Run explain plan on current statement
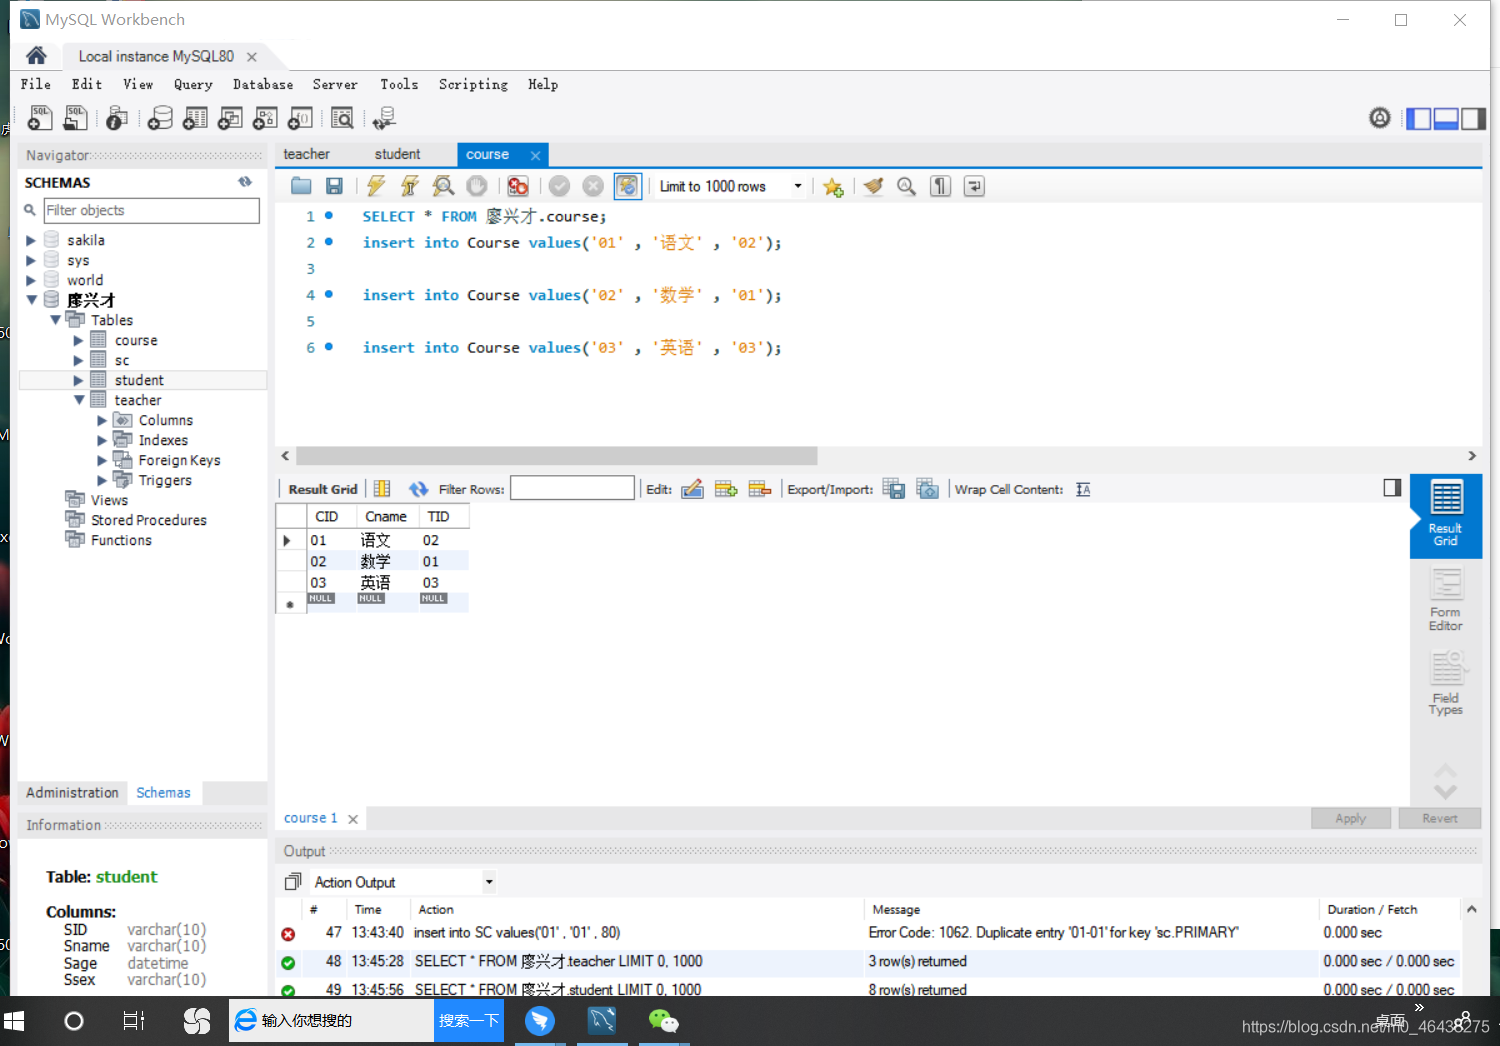This screenshot has width=1500, height=1046. [443, 186]
